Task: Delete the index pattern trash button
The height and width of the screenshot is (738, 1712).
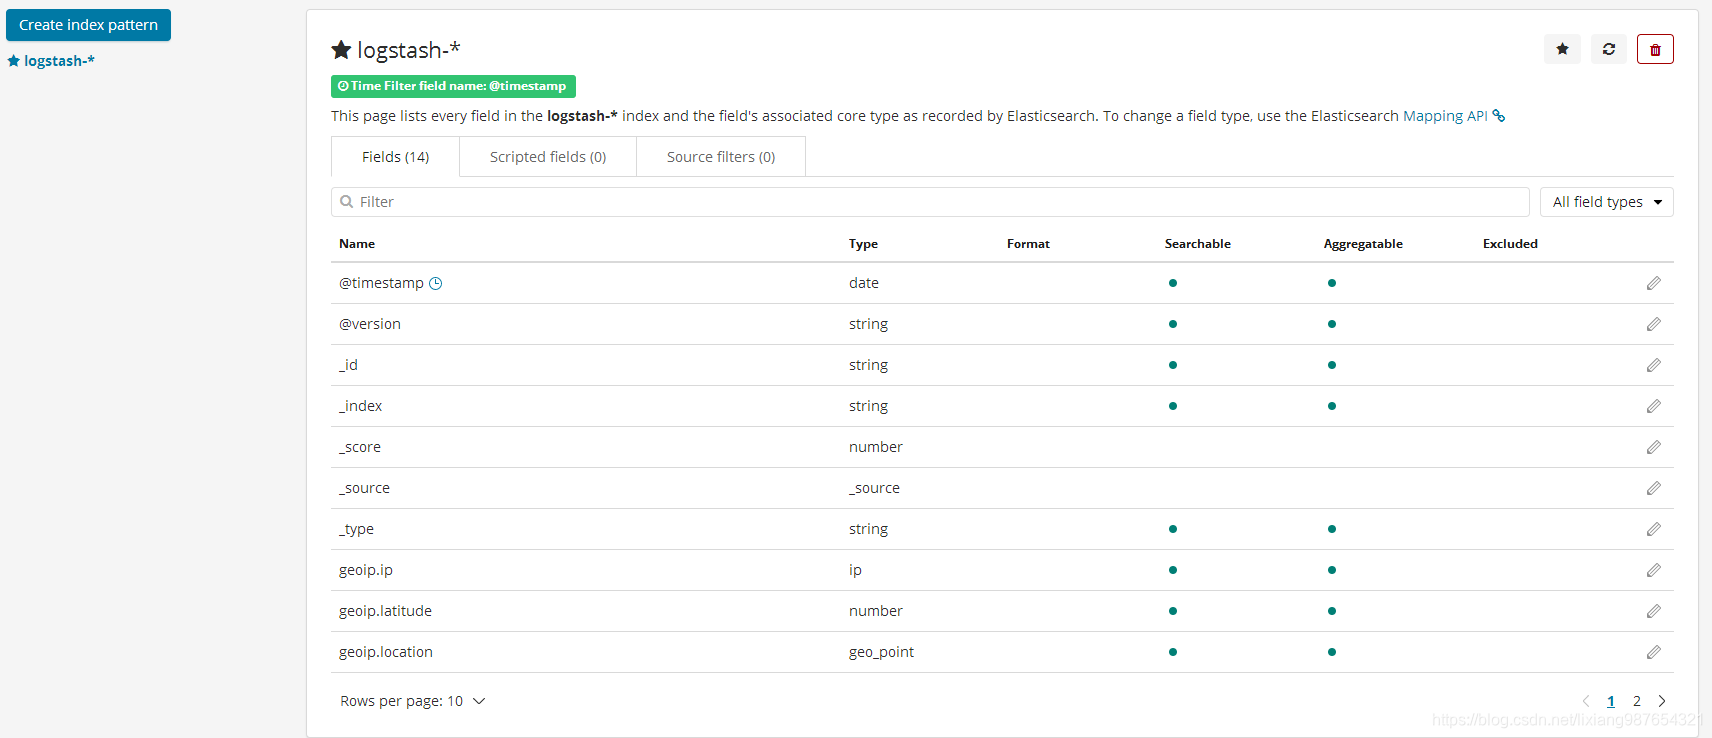Action: pyautogui.click(x=1655, y=49)
